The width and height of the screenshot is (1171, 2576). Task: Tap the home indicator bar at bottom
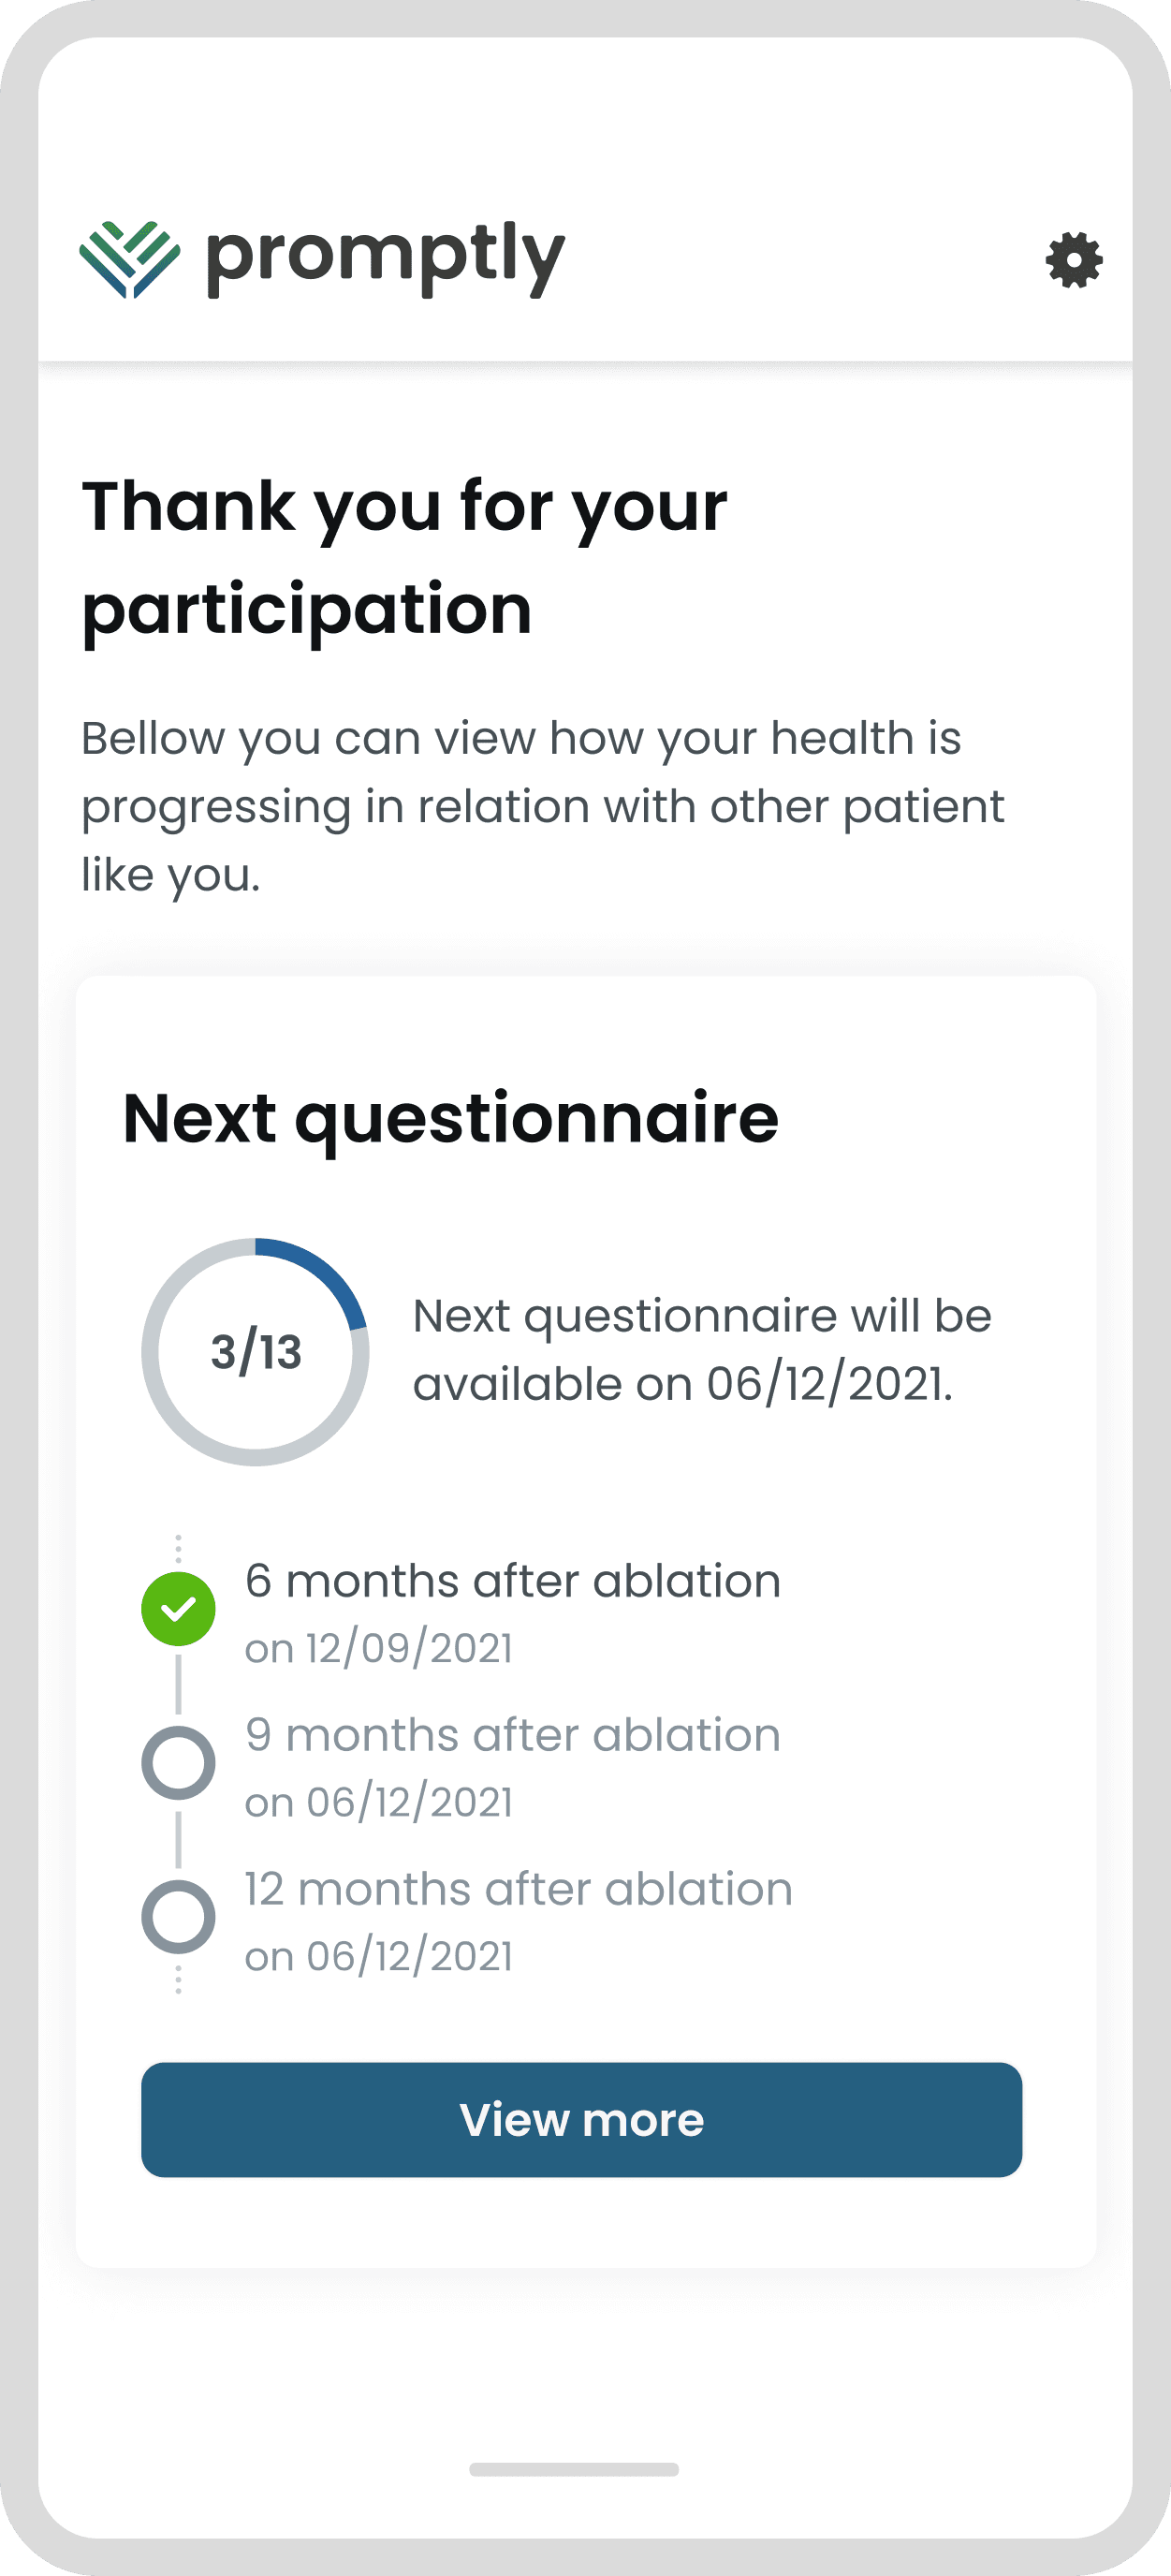[574, 2469]
